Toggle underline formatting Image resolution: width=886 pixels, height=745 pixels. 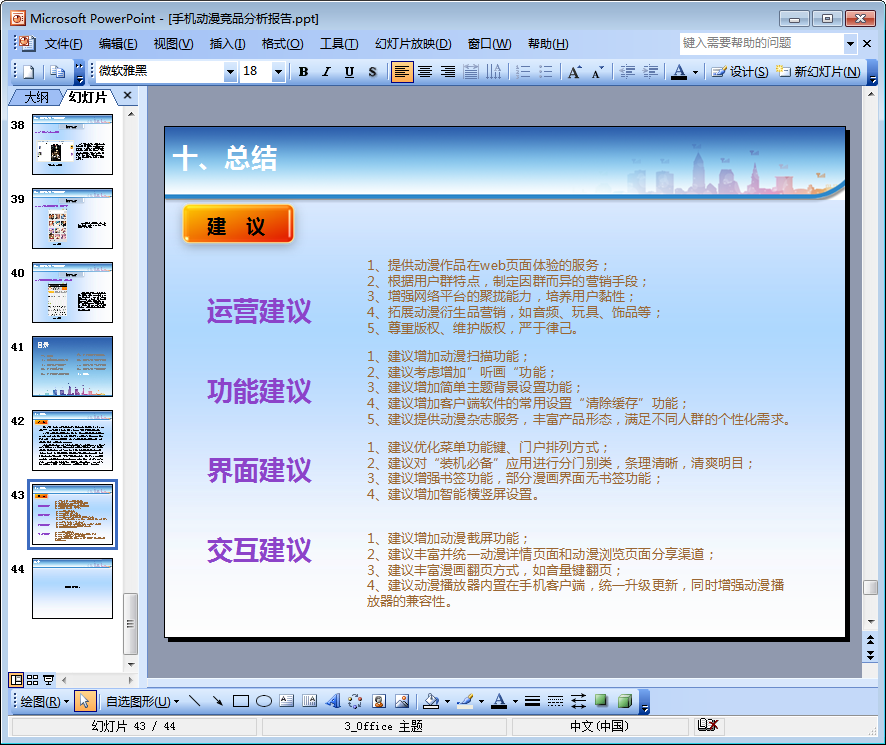(349, 72)
